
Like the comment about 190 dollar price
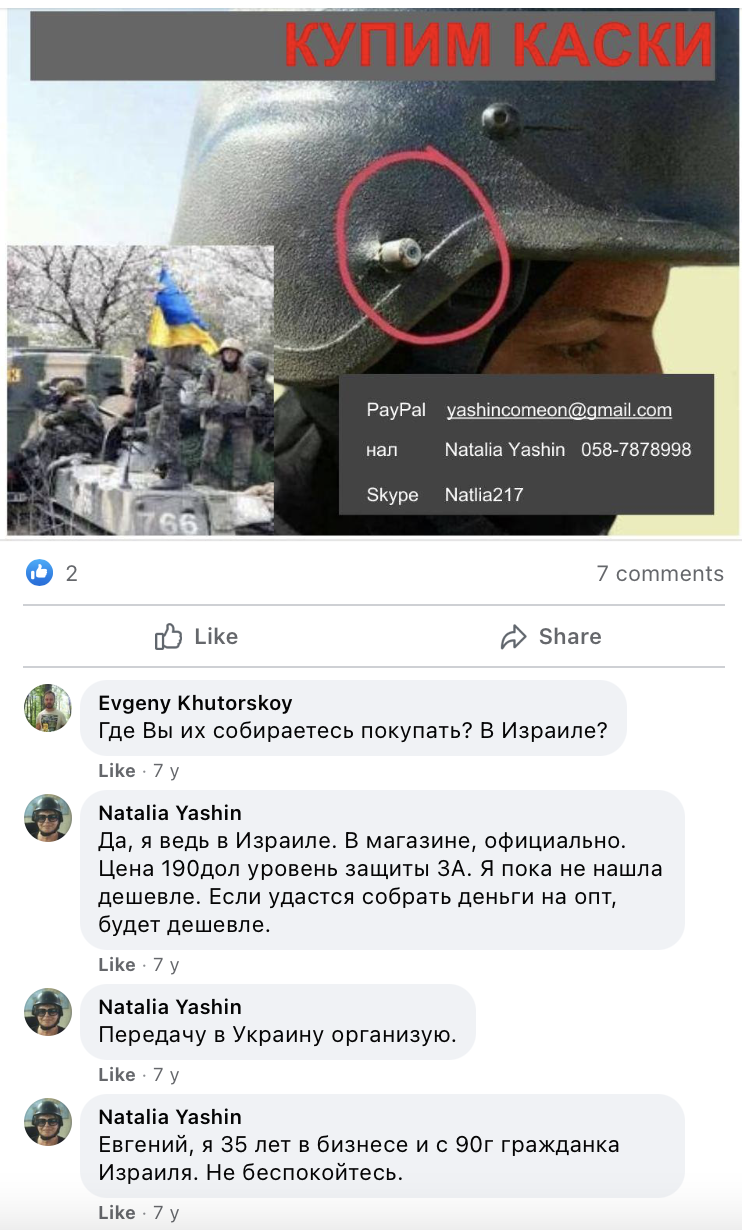(117, 965)
